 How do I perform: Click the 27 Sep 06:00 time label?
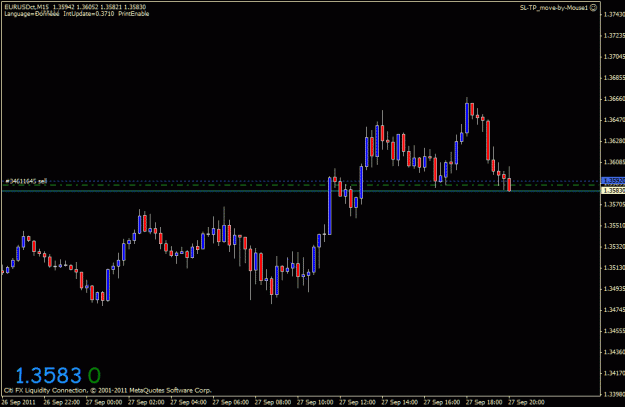tap(230, 402)
